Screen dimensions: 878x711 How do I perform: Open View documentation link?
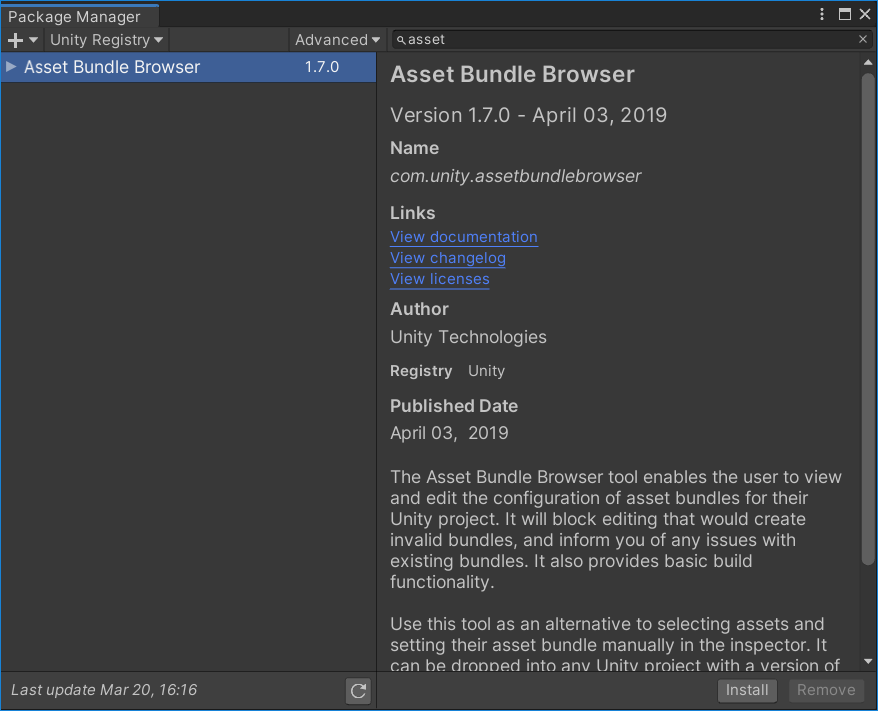pos(464,237)
